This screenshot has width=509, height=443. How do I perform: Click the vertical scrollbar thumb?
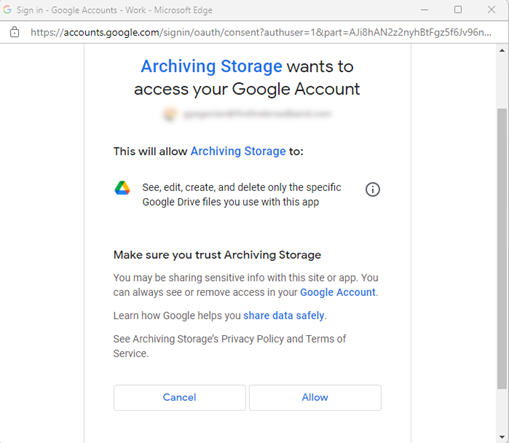point(502,248)
